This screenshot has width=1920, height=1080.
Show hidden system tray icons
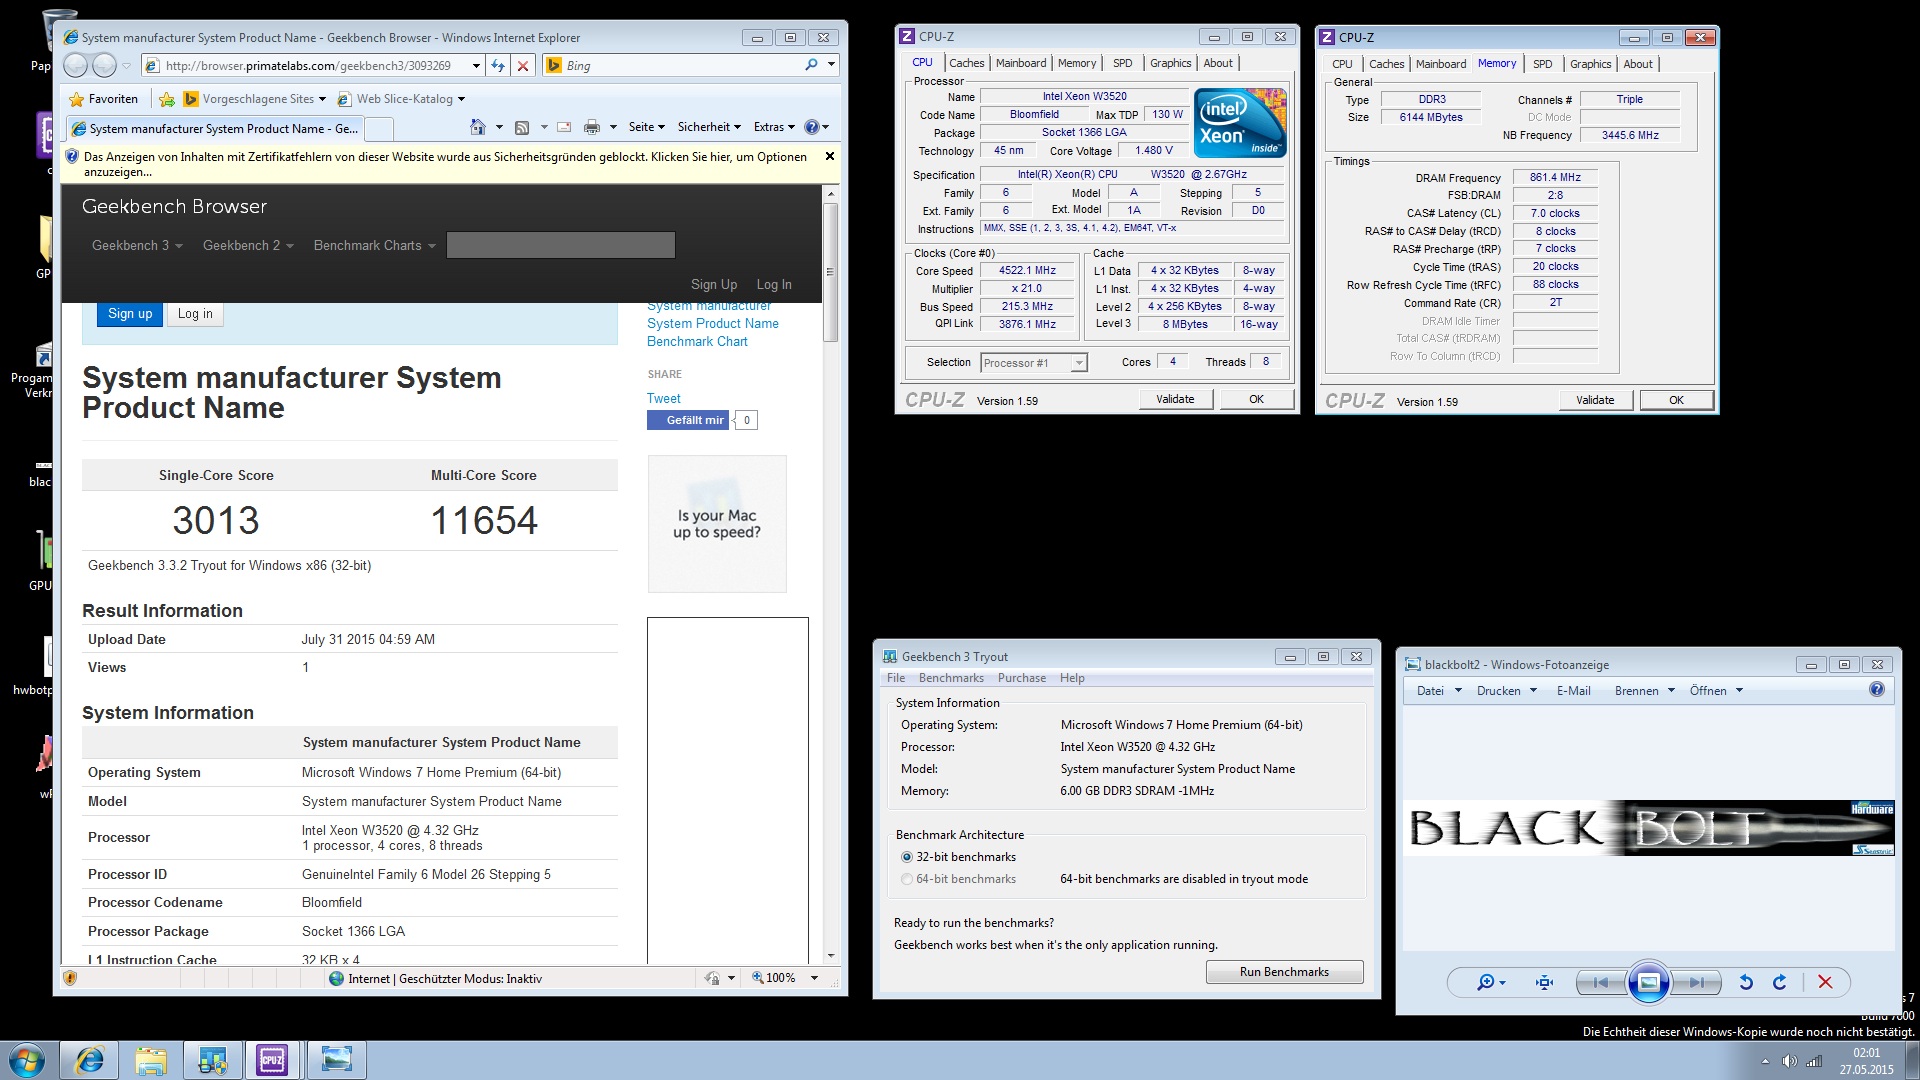pos(1765,1061)
